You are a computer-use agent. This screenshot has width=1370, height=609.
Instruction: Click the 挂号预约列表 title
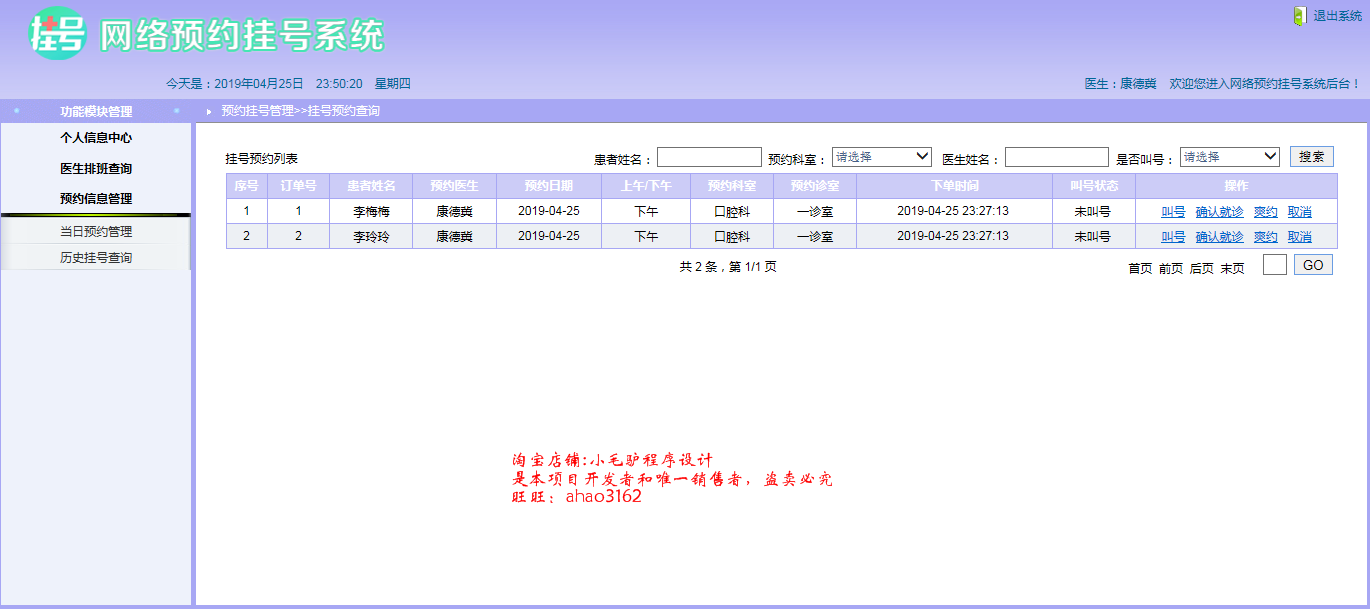pos(262,158)
